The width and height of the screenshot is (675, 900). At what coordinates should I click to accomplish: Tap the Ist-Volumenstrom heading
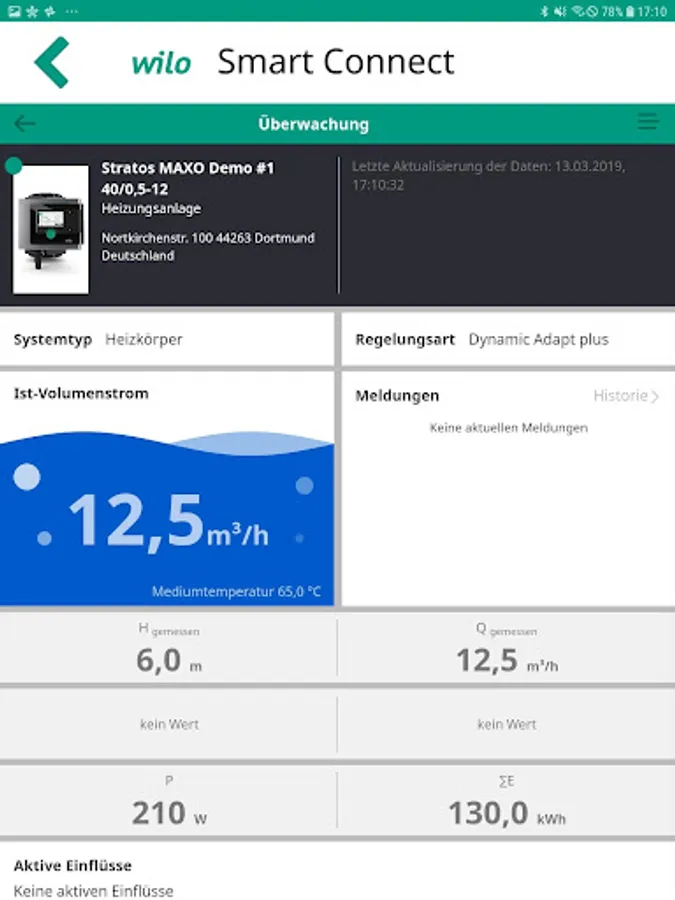81,394
